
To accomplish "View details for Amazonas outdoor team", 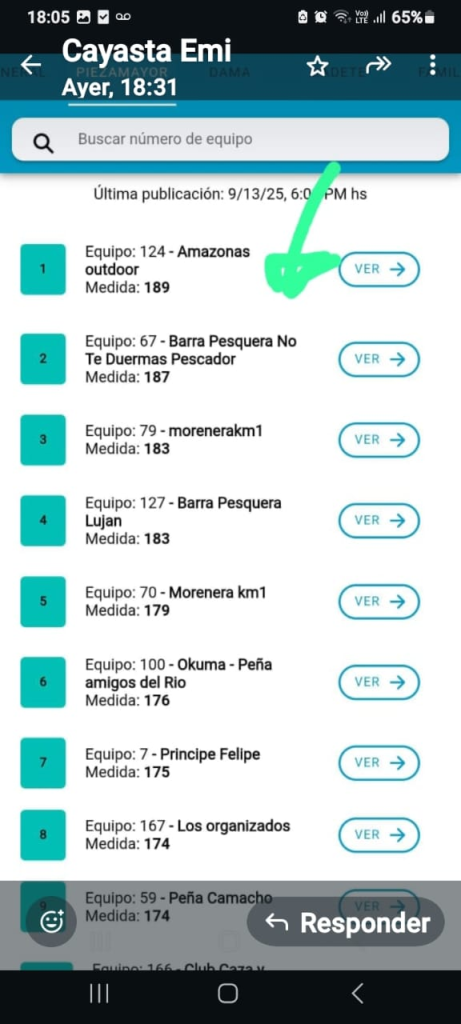I will (x=379, y=269).
